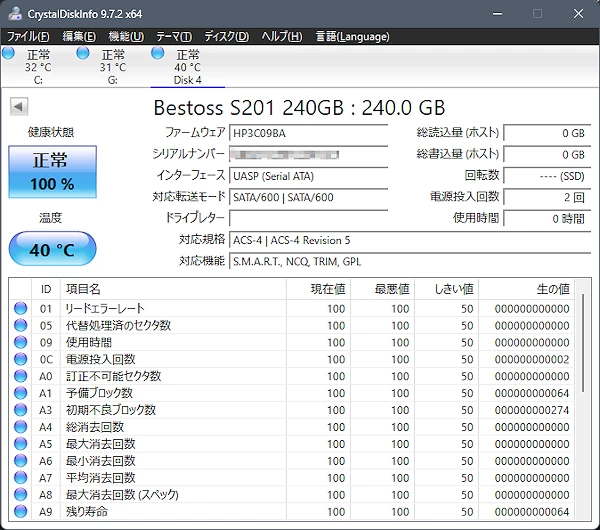
Task: Click the 生の値 column header
Action: pos(552,288)
